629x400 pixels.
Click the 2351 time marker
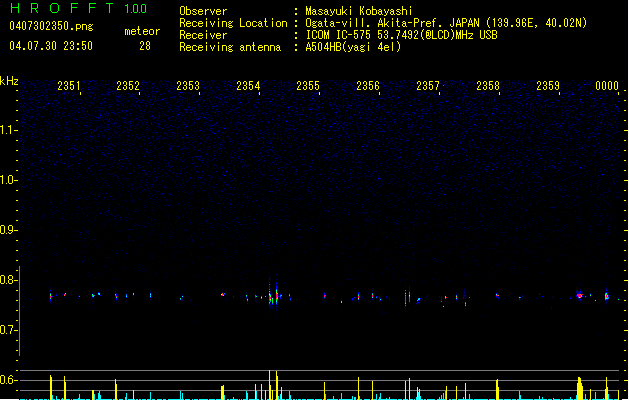(68, 86)
